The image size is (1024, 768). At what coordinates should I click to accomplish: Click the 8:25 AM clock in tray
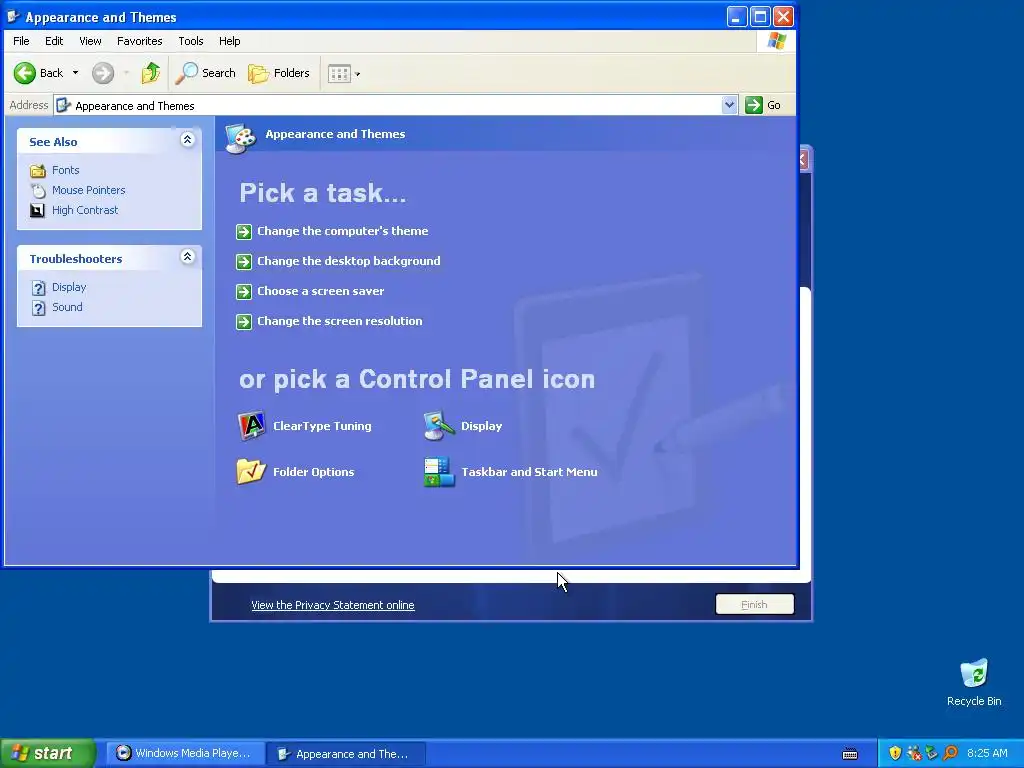[987, 754]
